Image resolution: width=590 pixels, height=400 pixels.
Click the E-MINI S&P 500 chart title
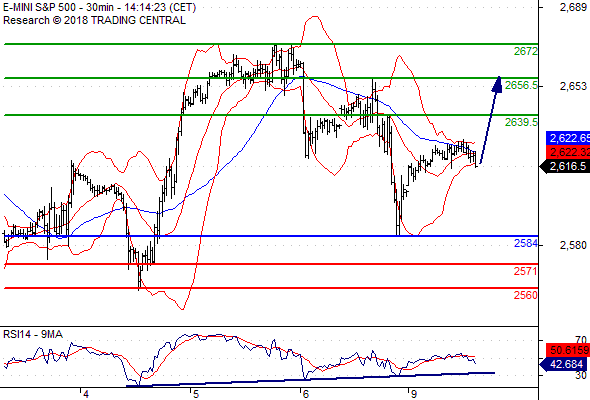pos(99,8)
